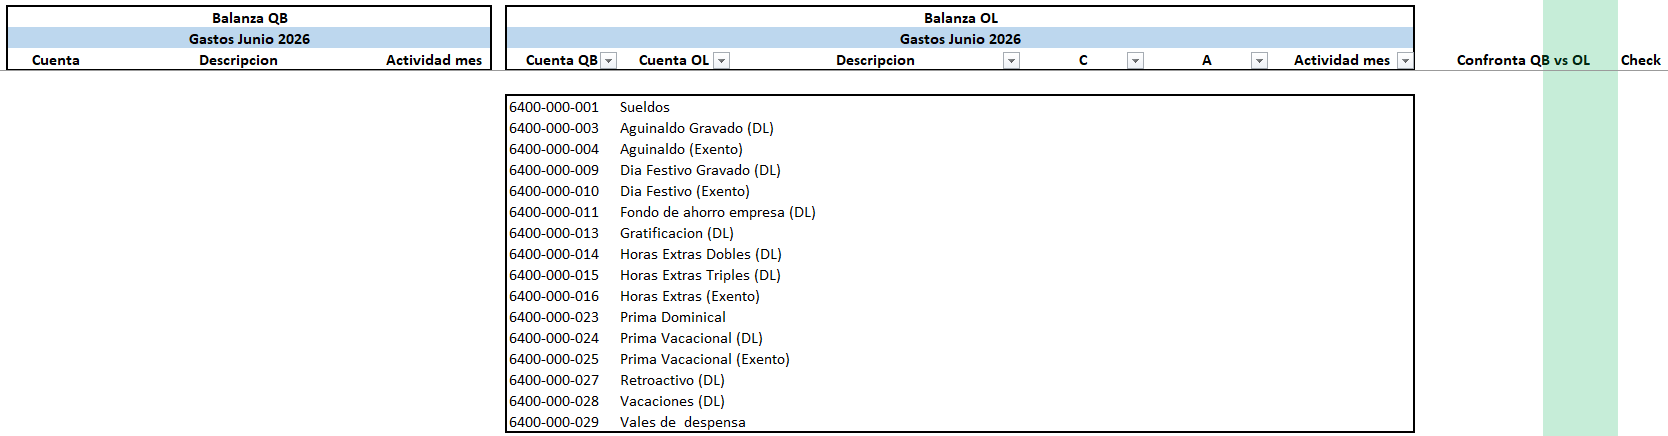Open the Cuenta OL filter dropdown

tap(722, 61)
